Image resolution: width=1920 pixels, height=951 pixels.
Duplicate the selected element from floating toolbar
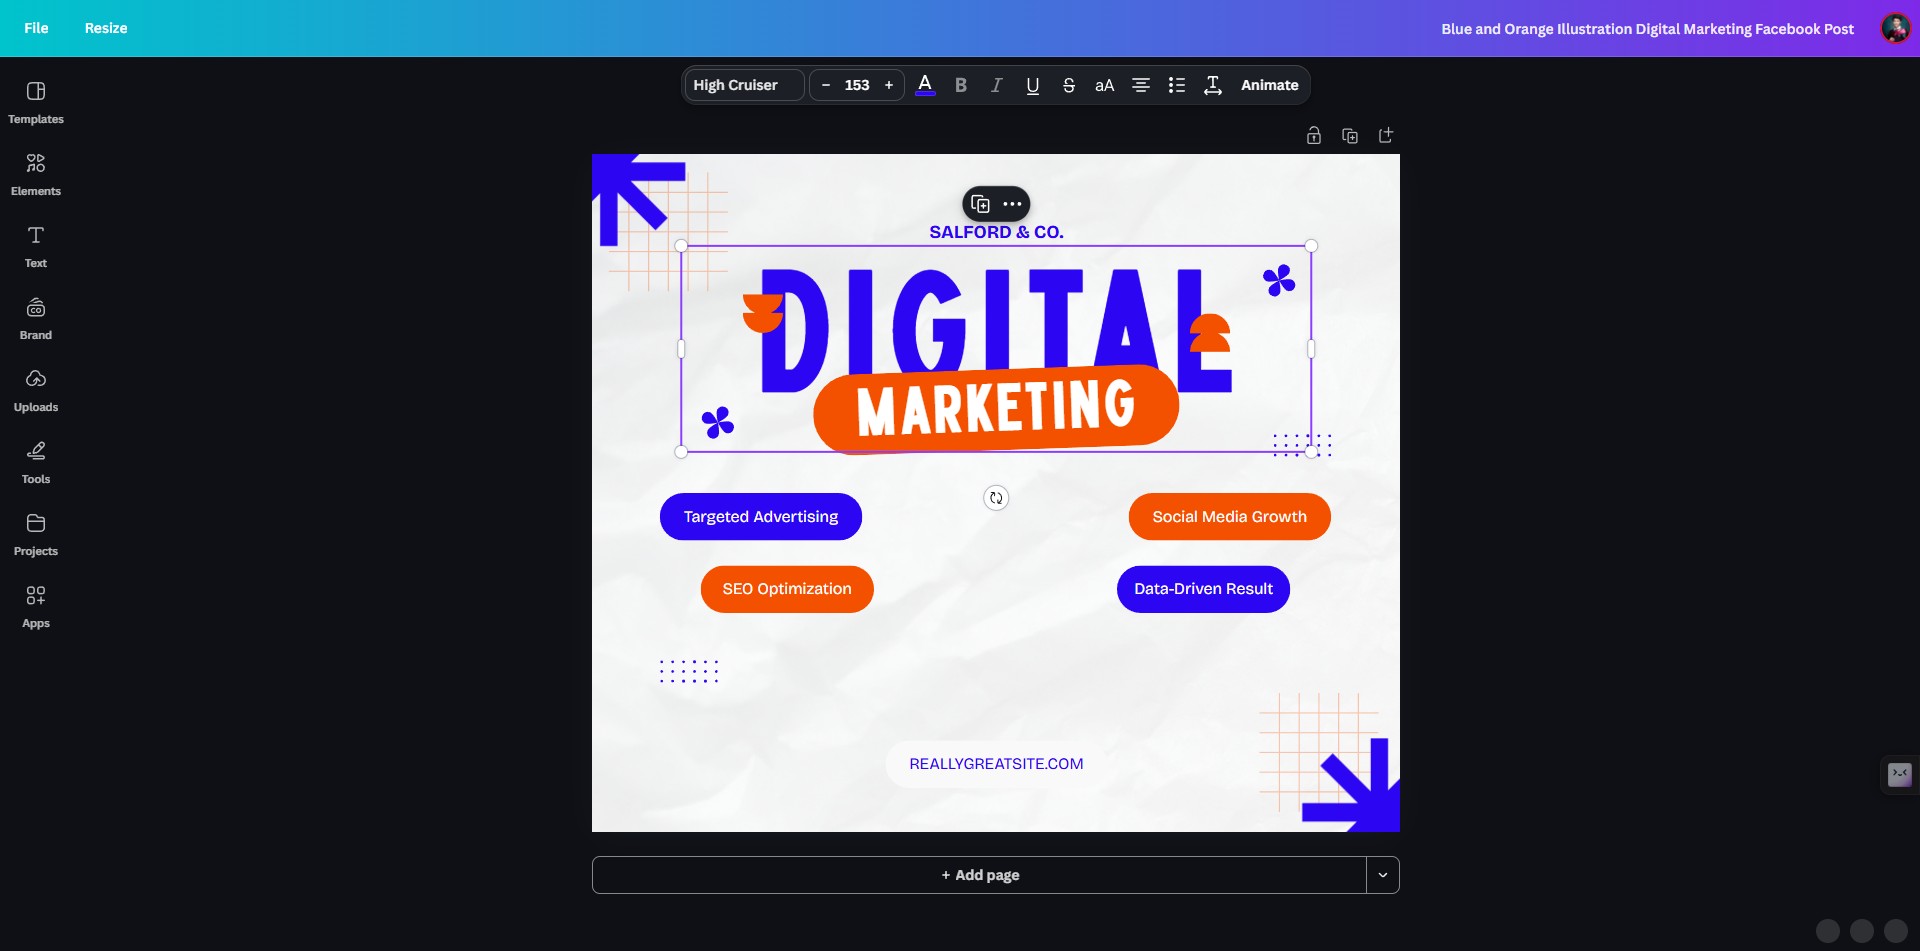tap(981, 204)
